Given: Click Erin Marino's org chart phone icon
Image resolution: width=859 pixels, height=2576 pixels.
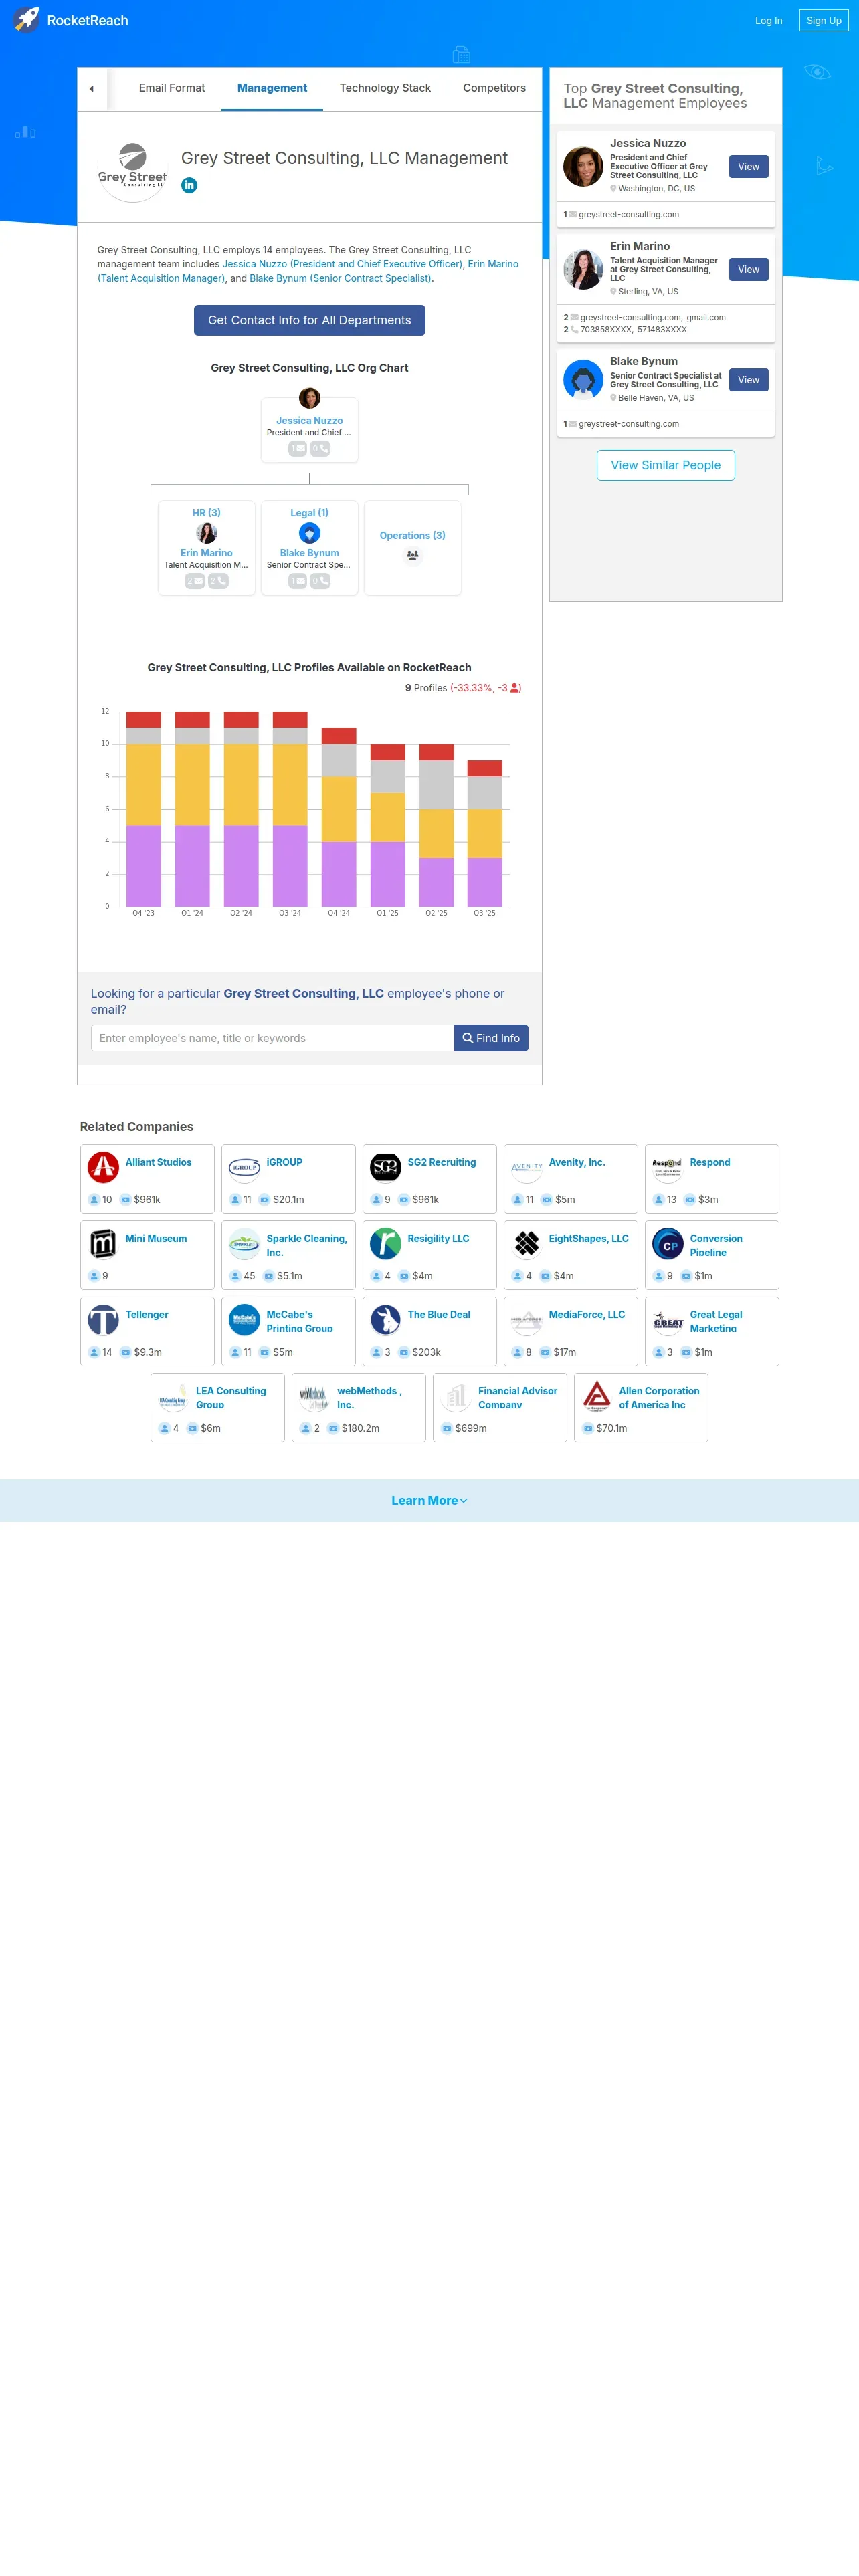Looking at the screenshot, I should [x=218, y=581].
